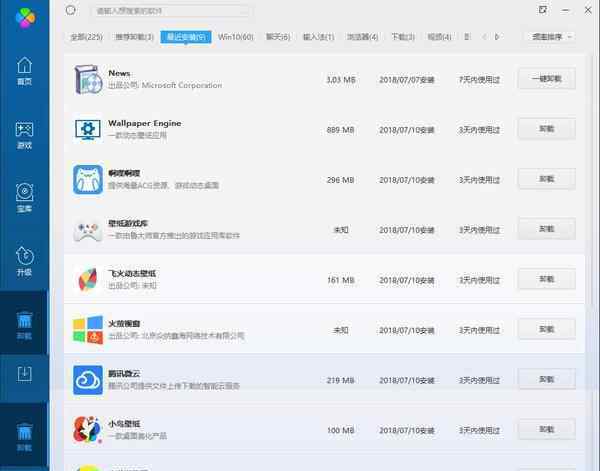Click the Microsoft Corporation publisher text
The height and width of the screenshot is (471, 600).
coord(182,85)
